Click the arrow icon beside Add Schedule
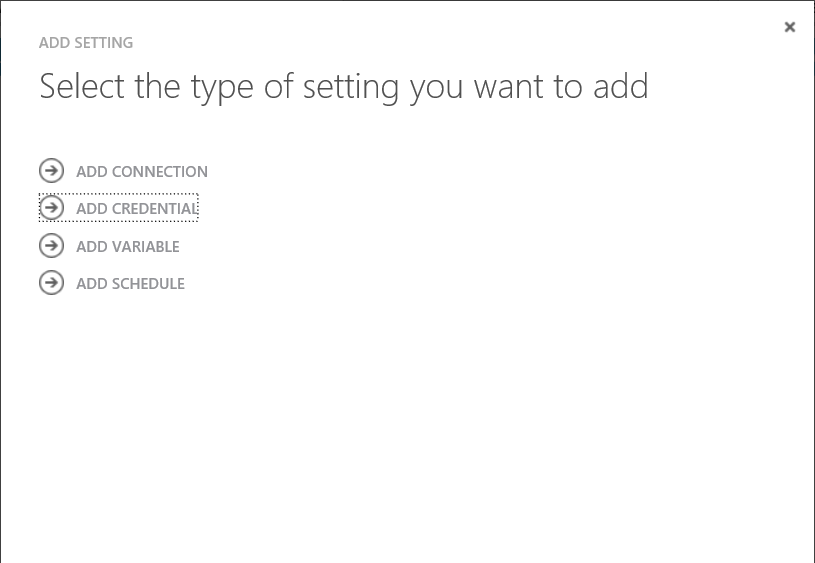This screenshot has height=563, width=815. (x=51, y=283)
